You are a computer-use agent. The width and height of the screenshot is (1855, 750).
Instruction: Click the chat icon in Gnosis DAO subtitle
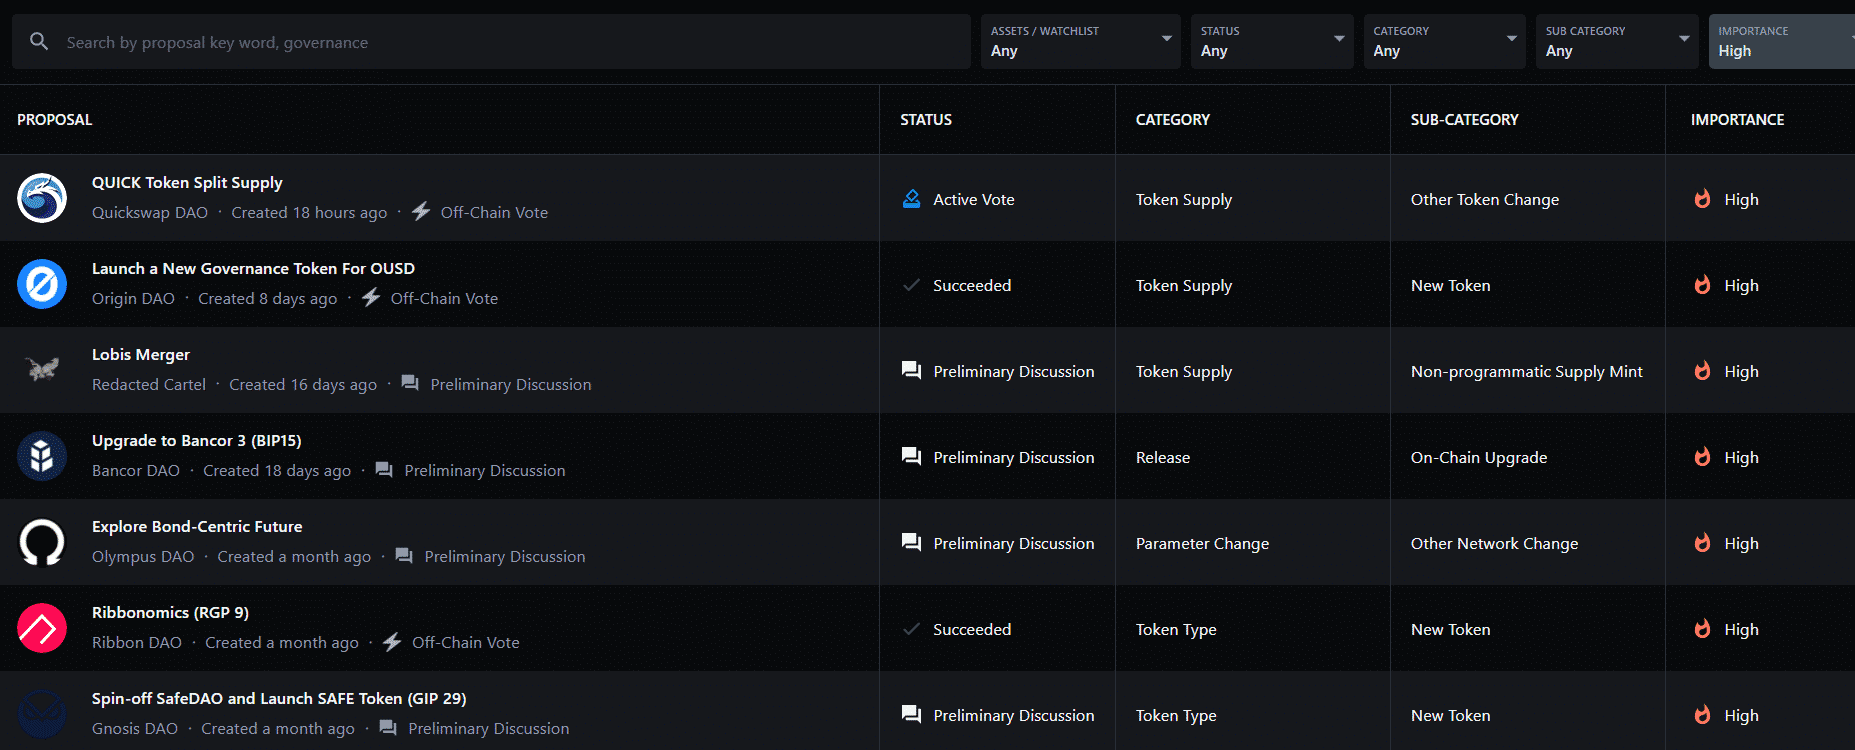pos(388,728)
